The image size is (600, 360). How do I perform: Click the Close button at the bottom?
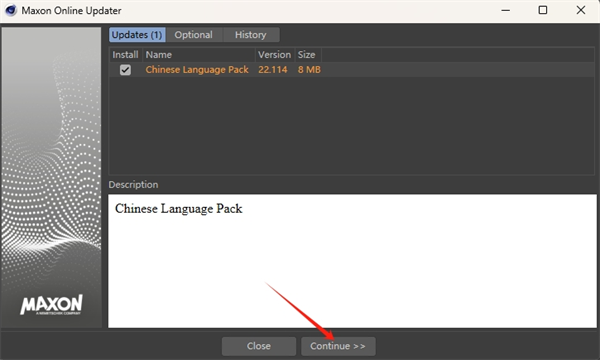(259, 346)
